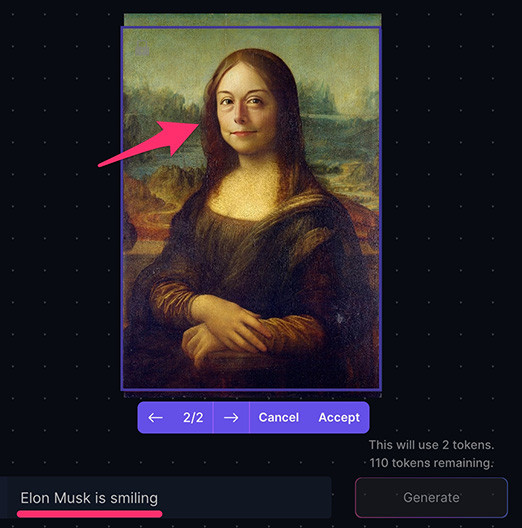Click original image strip below the frame
The height and width of the screenshot is (528, 522).
coord(253,395)
